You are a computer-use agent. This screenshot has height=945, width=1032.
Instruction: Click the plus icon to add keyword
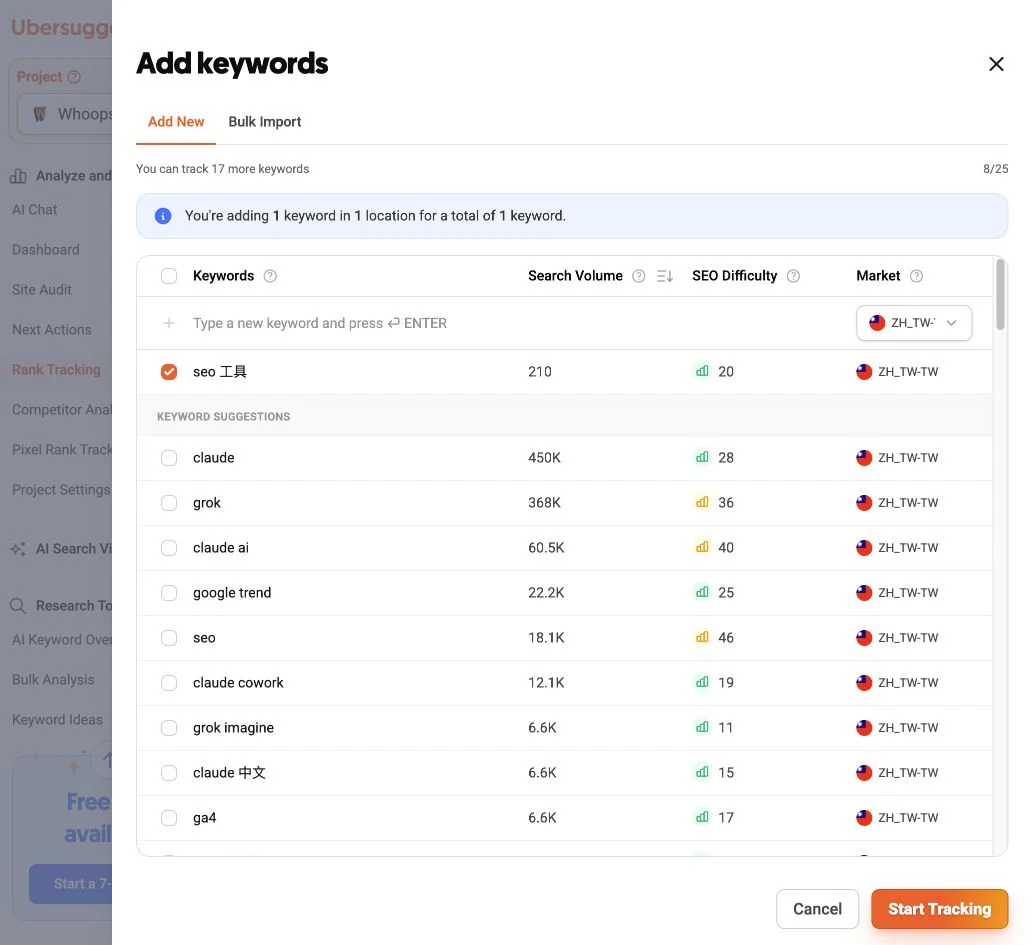pos(169,323)
